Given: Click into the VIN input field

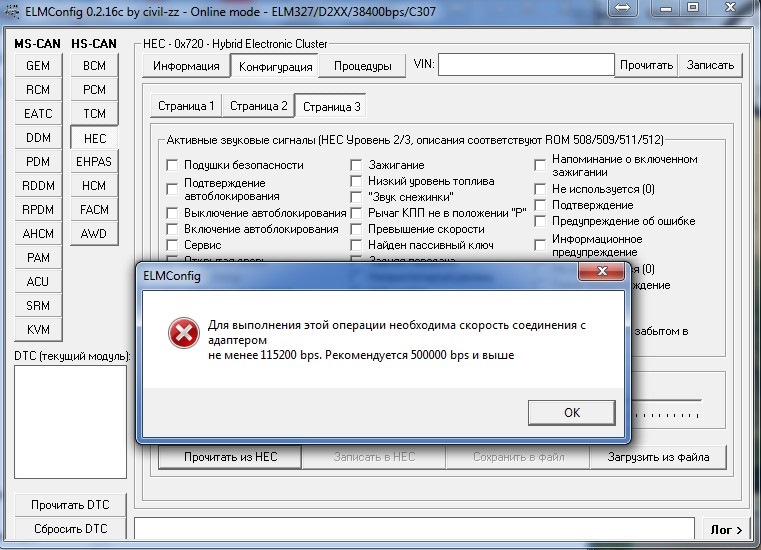Looking at the screenshot, I should click(x=526, y=65).
